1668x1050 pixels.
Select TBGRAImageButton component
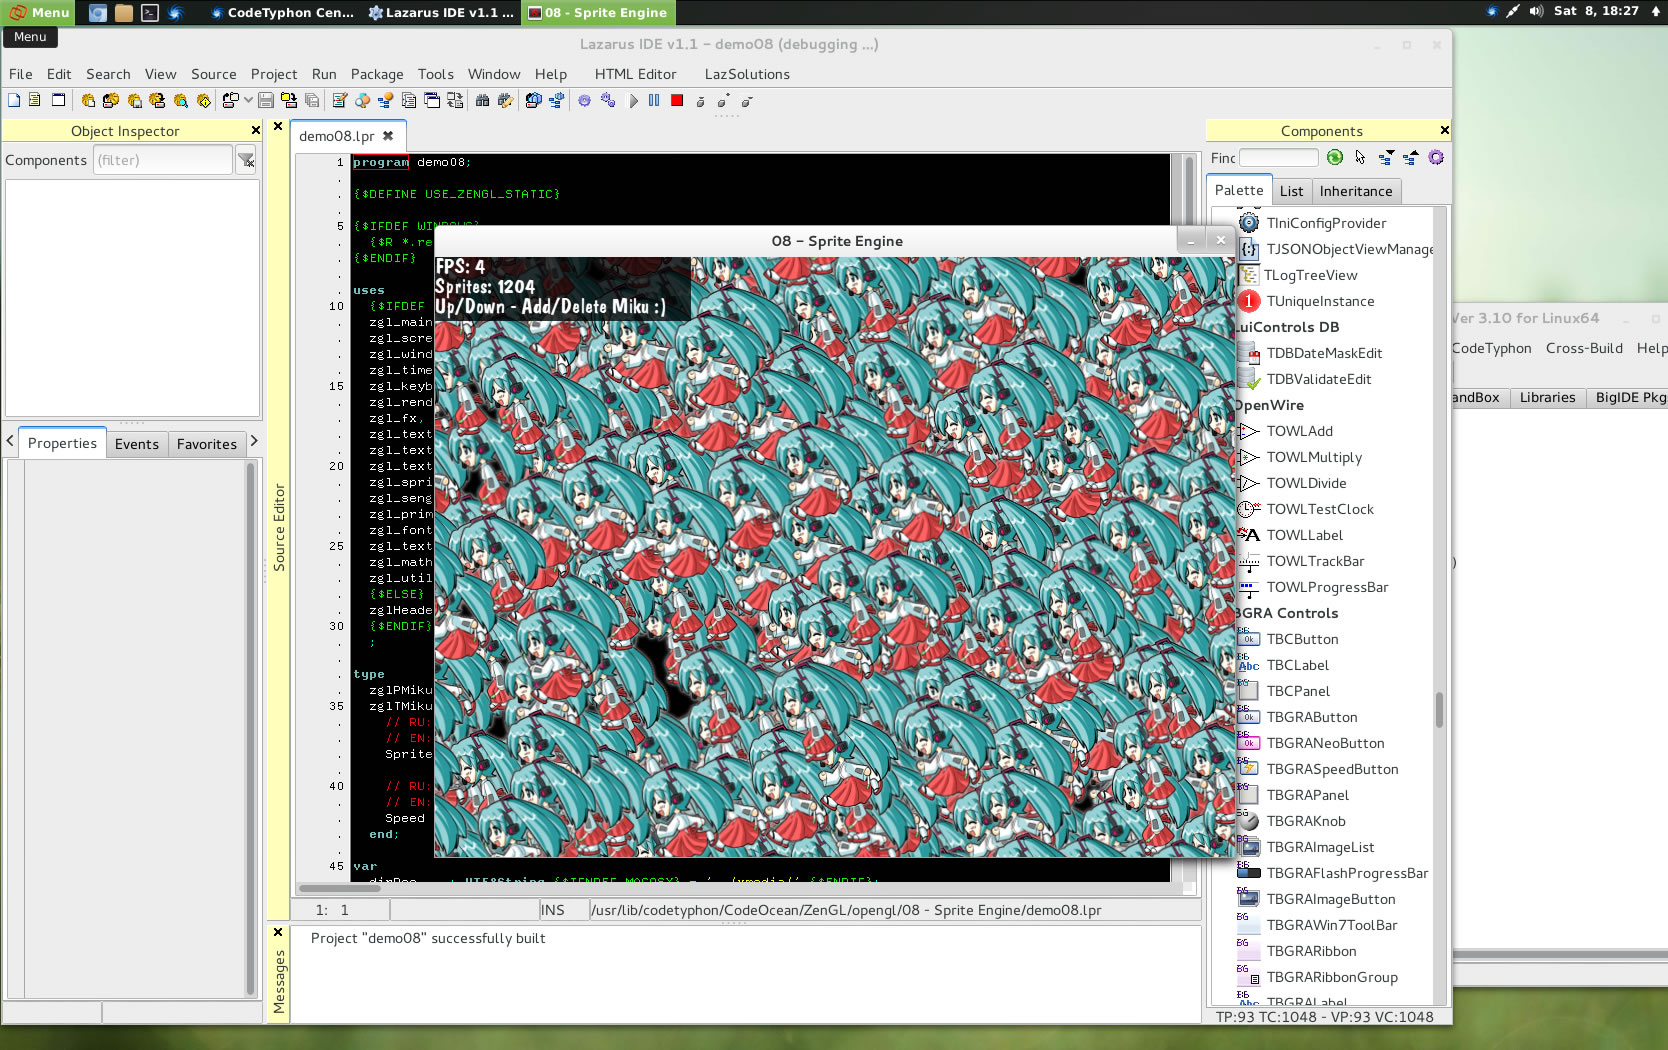pos(1330,899)
